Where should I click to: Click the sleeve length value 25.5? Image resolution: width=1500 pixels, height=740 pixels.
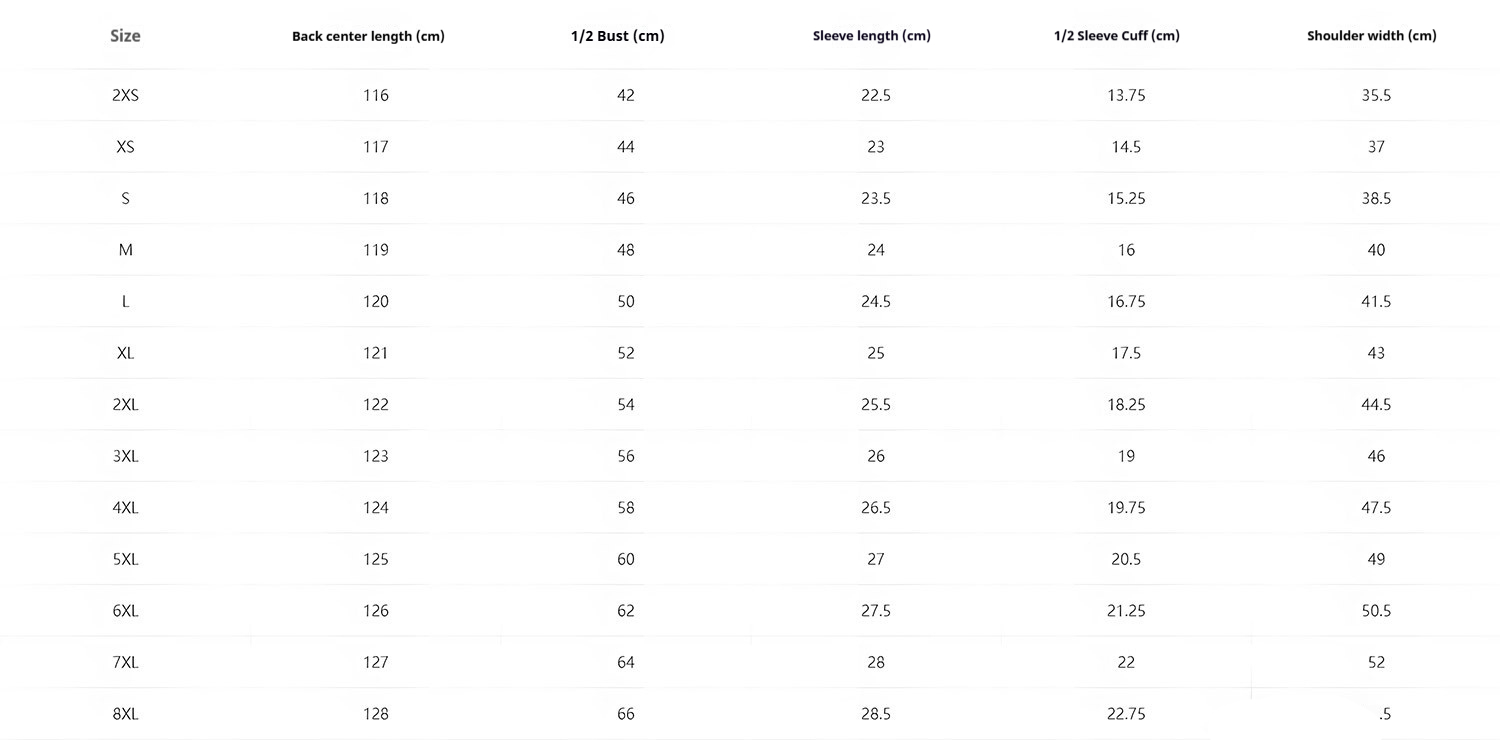[876, 405]
